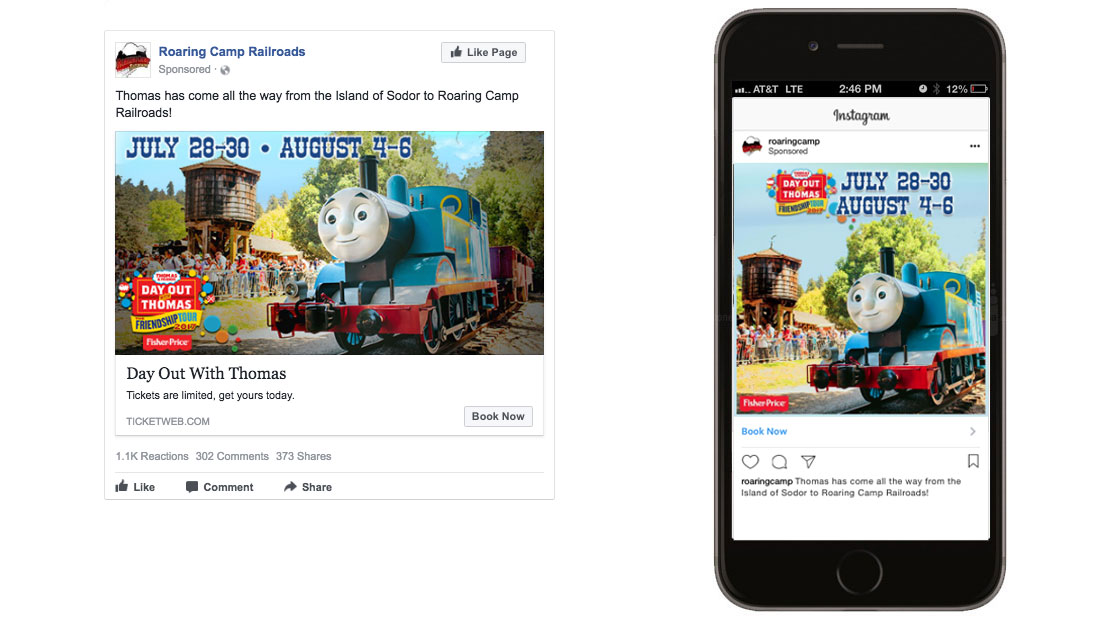Toggle the Instagram bookmark save icon
The width and height of the screenshot is (1100, 619).
pyautogui.click(x=973, y=461)
